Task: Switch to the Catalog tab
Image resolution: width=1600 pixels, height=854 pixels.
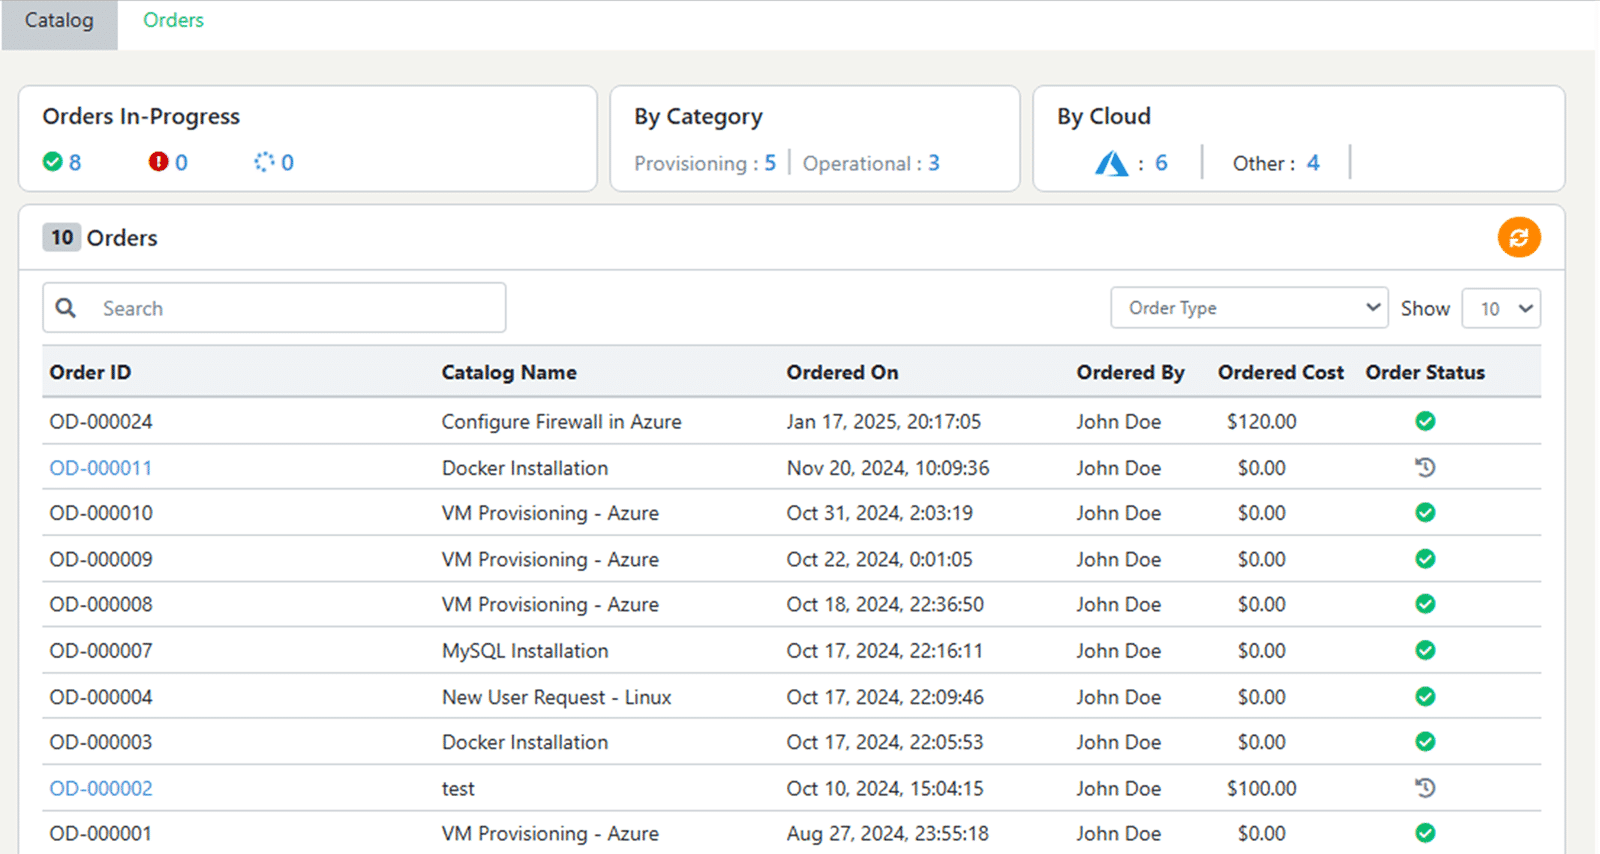Action: coord(59,21)
